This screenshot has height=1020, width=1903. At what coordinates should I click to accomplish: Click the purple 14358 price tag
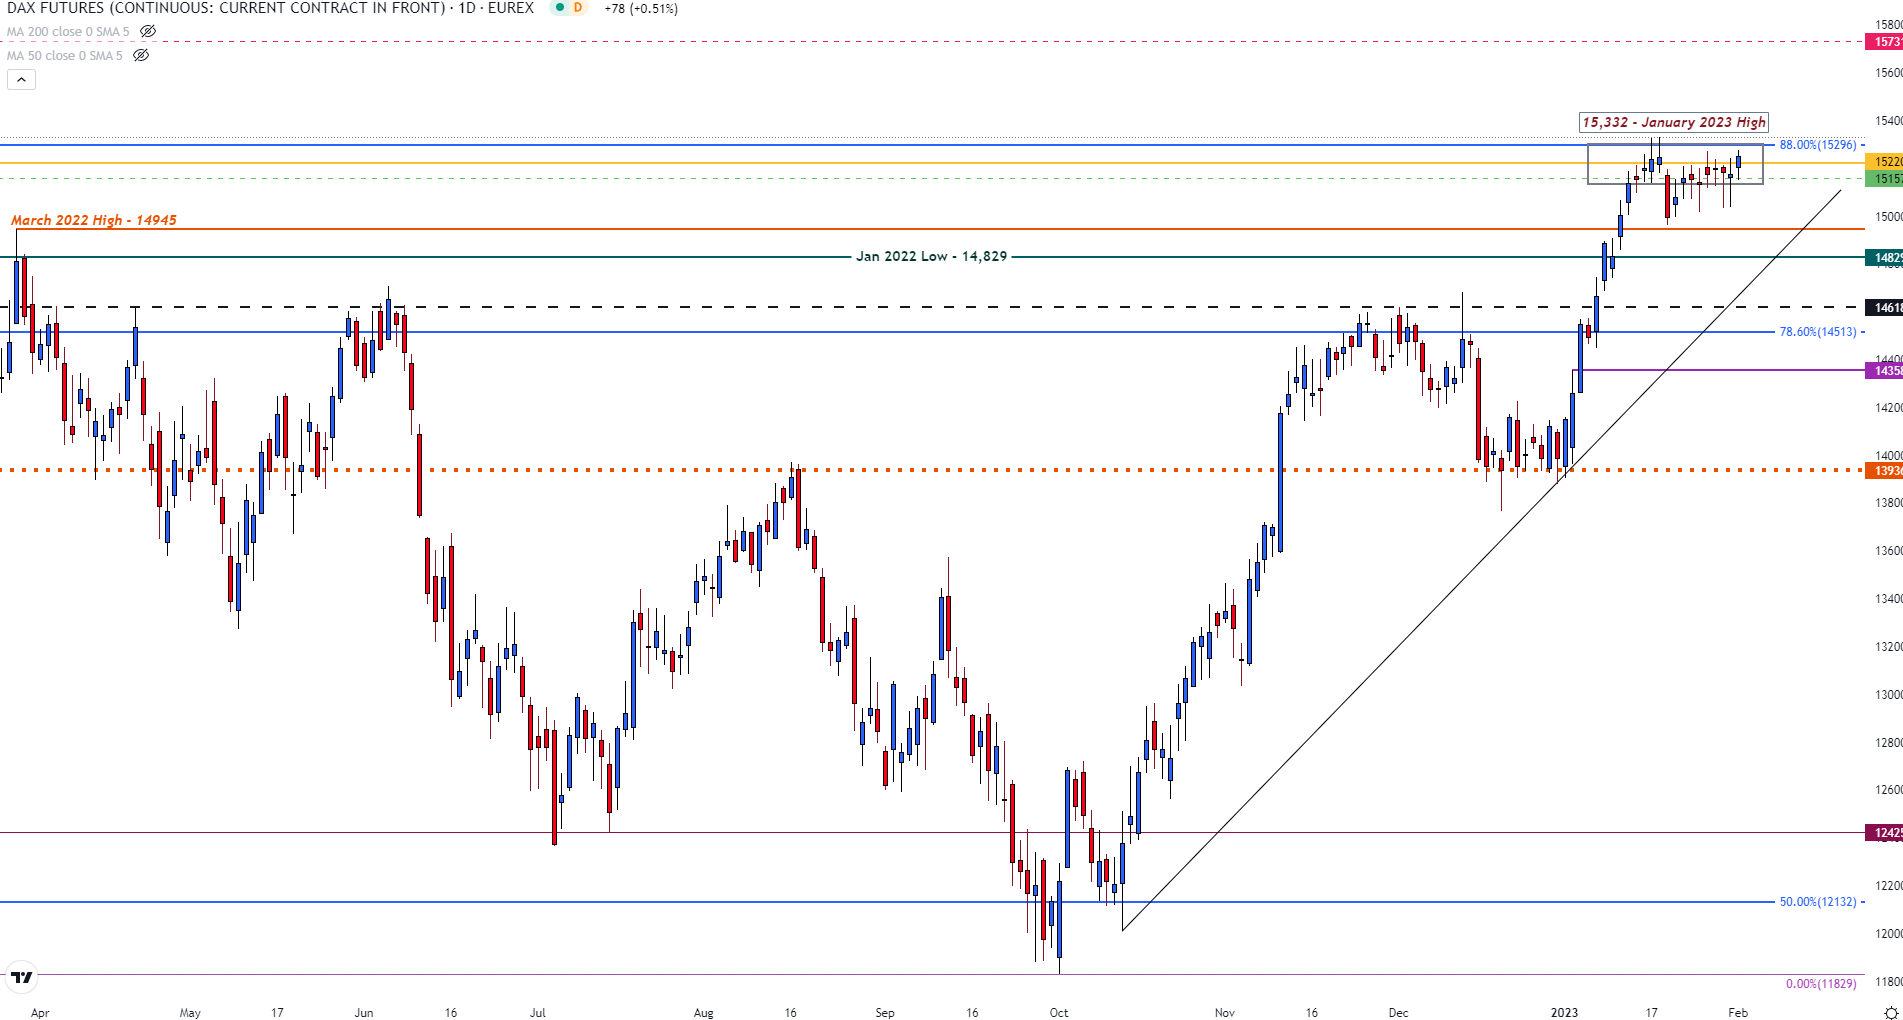tap(1885, 371)
